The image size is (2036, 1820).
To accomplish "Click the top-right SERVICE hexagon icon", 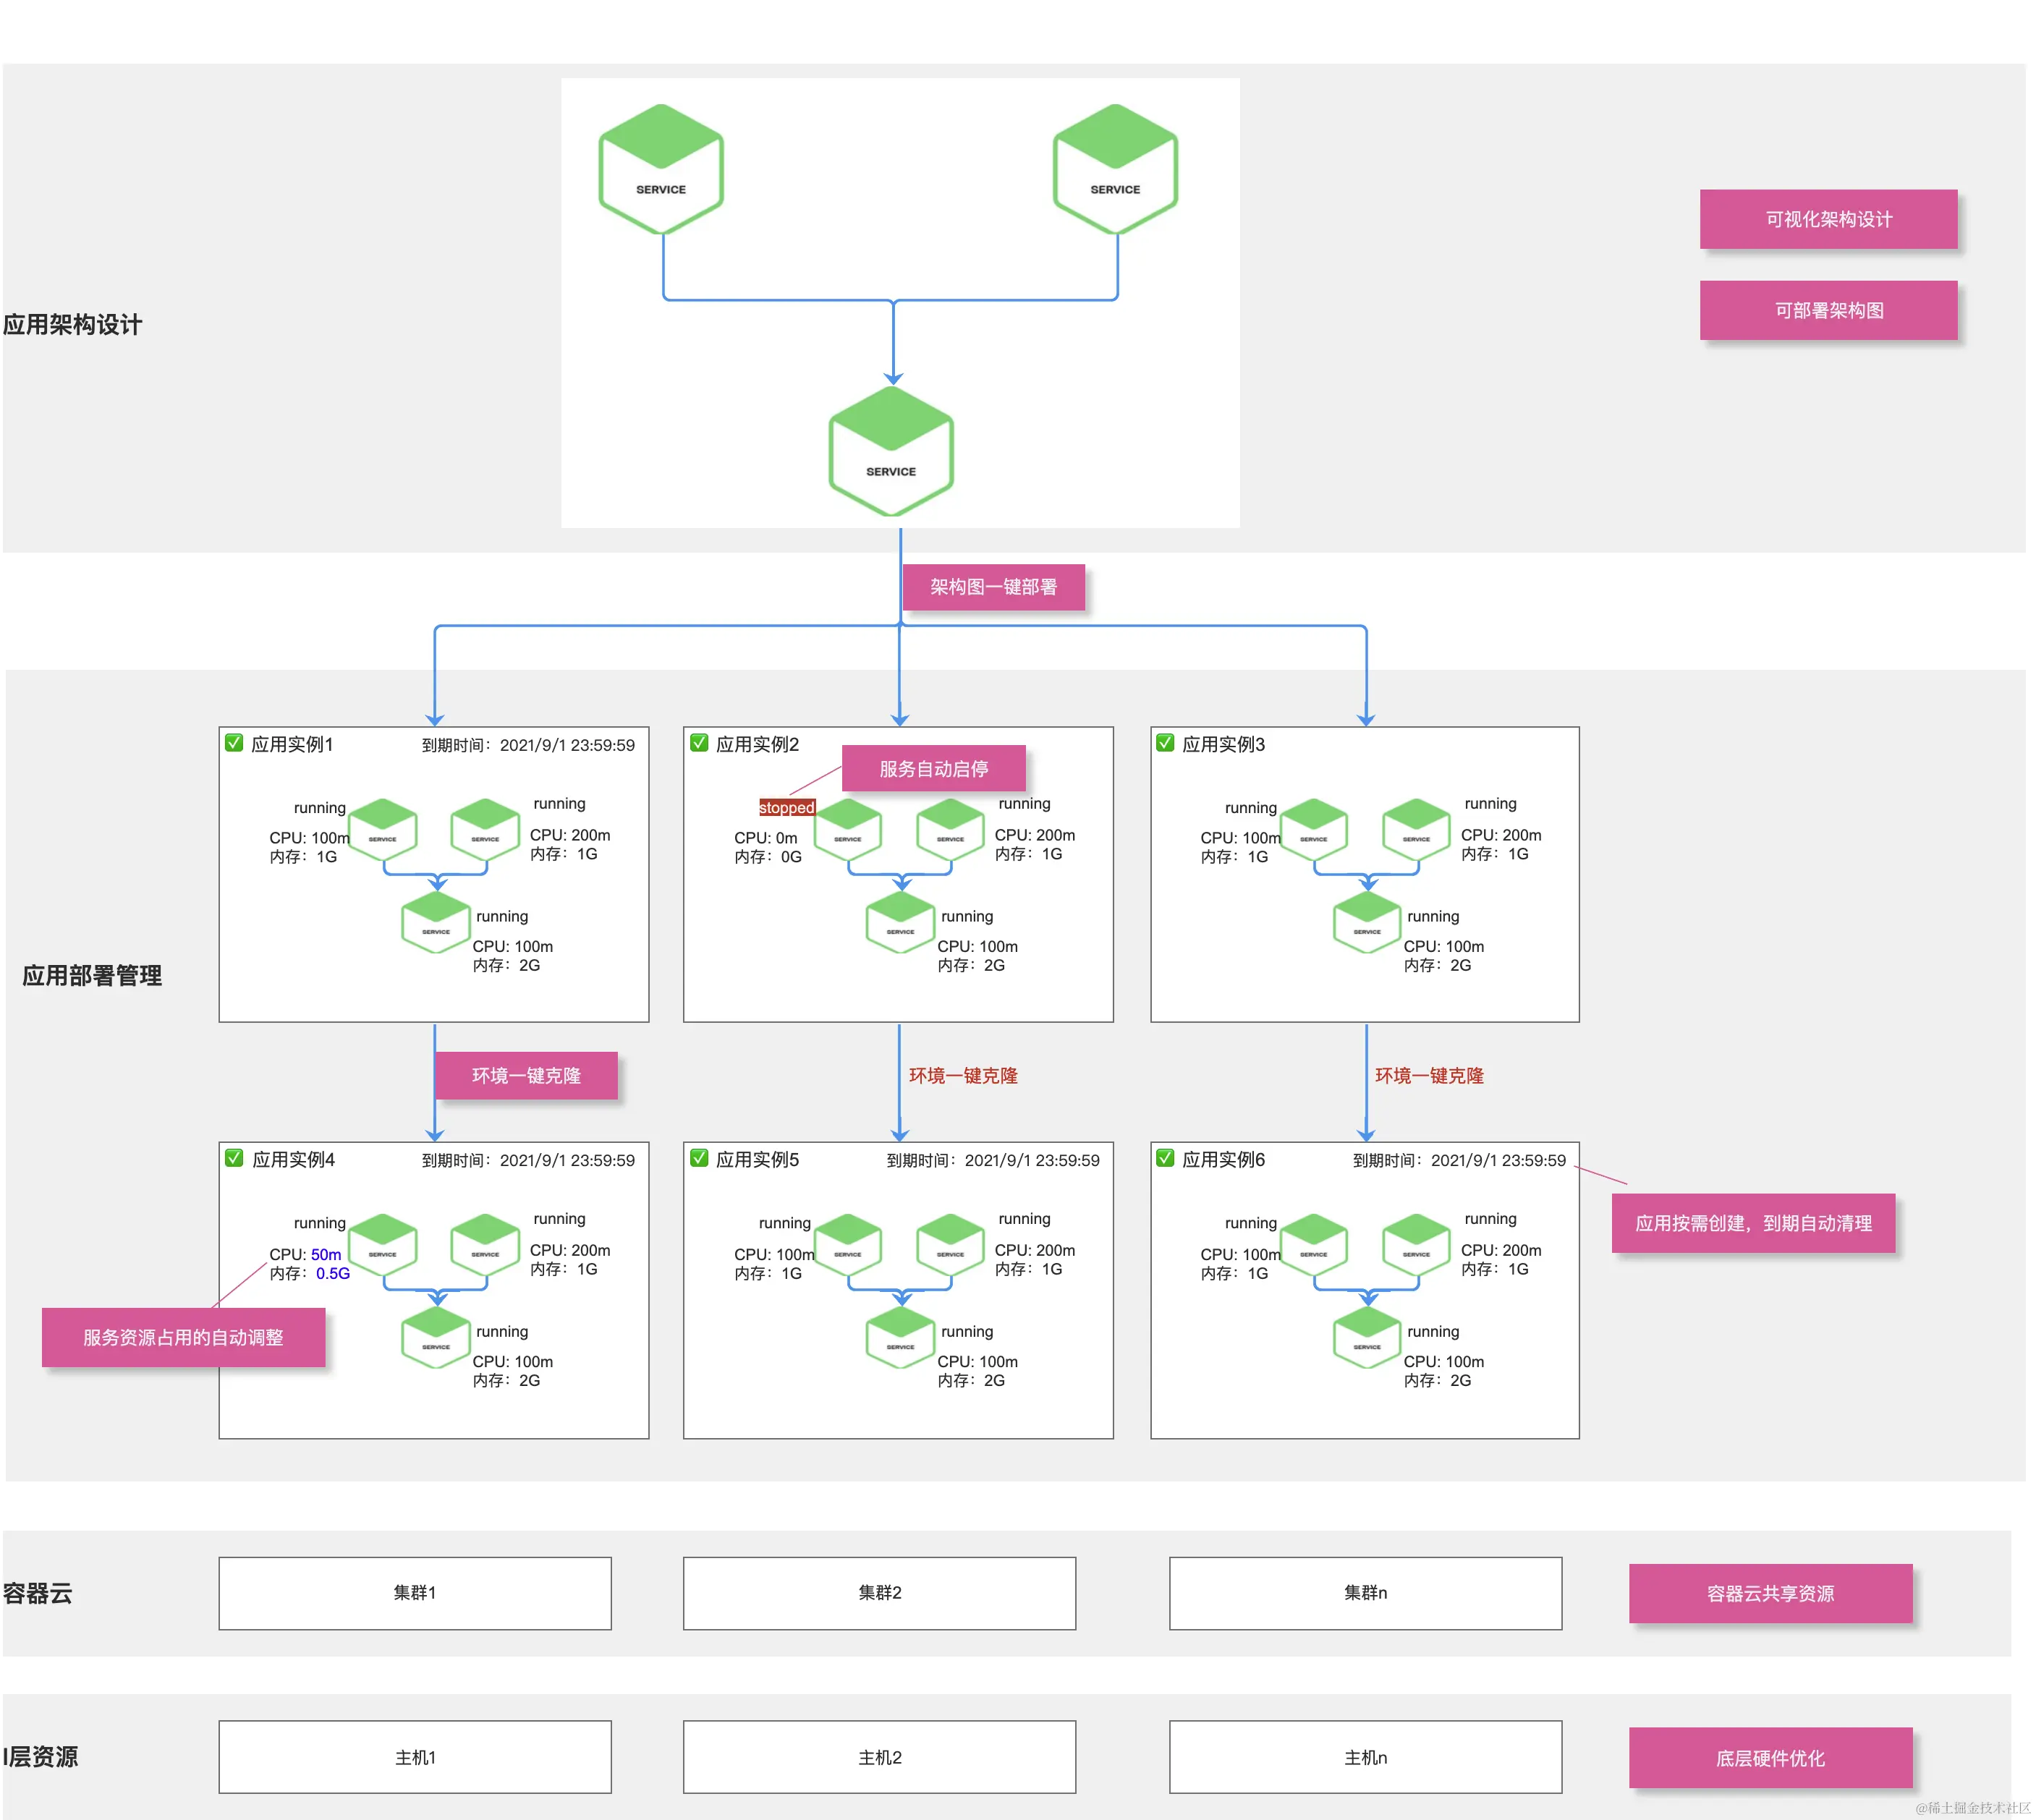I will pos(1115,169).
